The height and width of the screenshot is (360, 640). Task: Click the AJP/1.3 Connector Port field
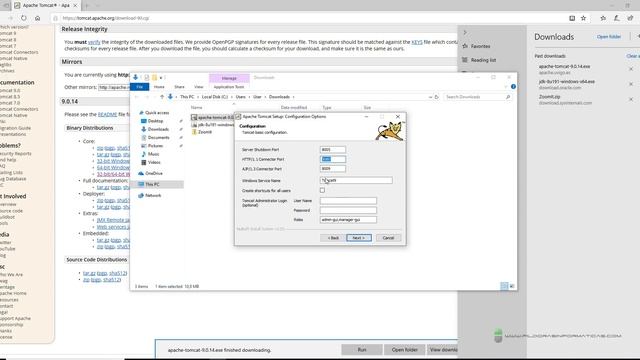click(x=333, y=169)
